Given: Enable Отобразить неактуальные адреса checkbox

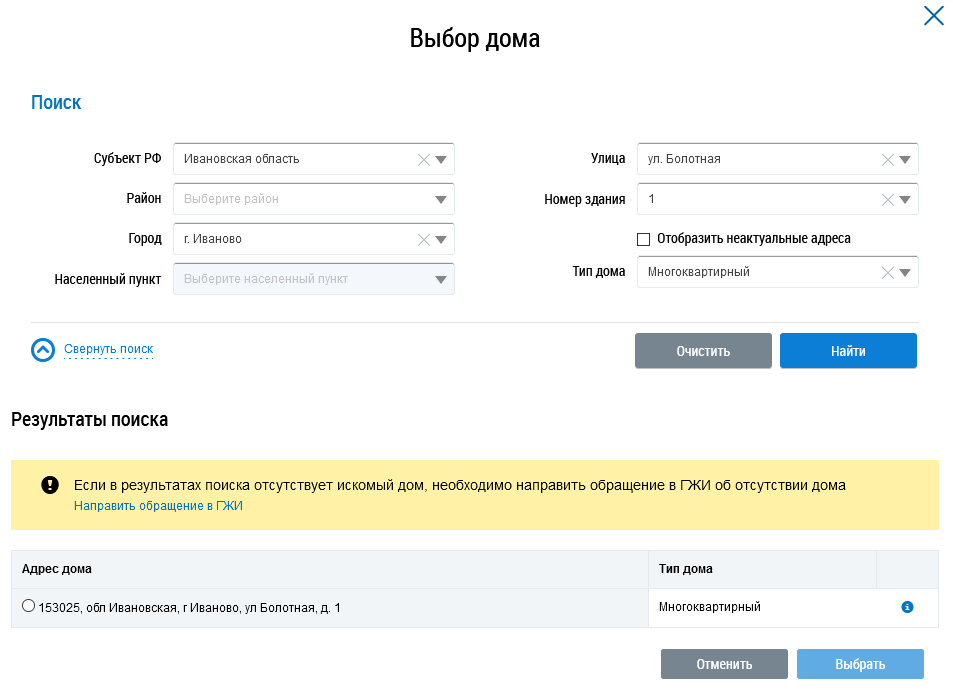Looking at the screenshot, I should [x=644, y=239].
